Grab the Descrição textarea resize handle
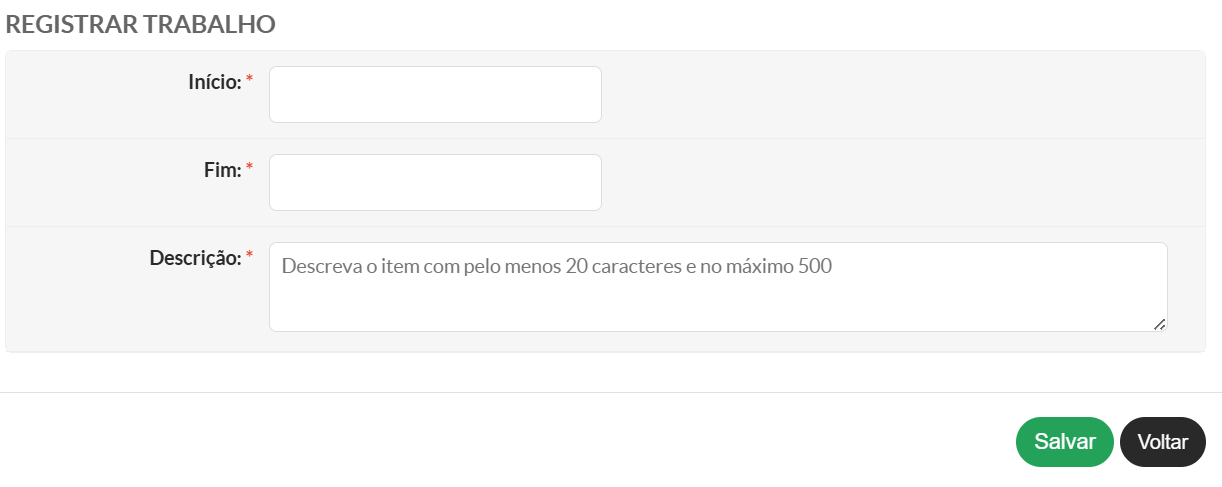Viewport: 1222px width, 487px height. [x=1159, y=324]
